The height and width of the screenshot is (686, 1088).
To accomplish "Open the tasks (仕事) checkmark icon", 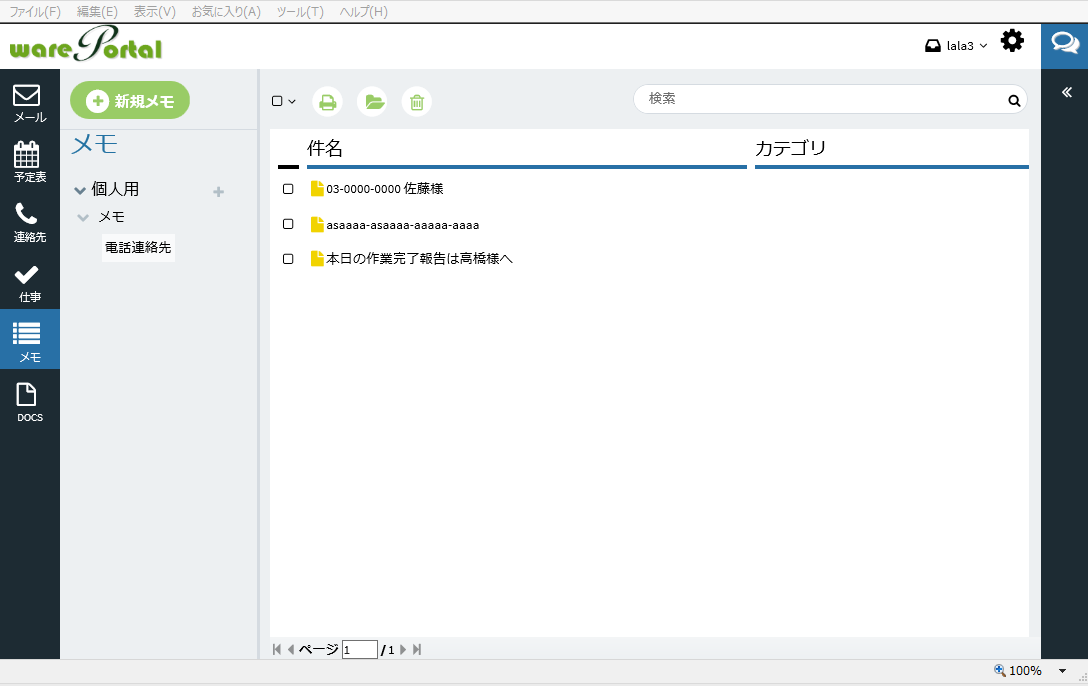I will coord(29,281).
